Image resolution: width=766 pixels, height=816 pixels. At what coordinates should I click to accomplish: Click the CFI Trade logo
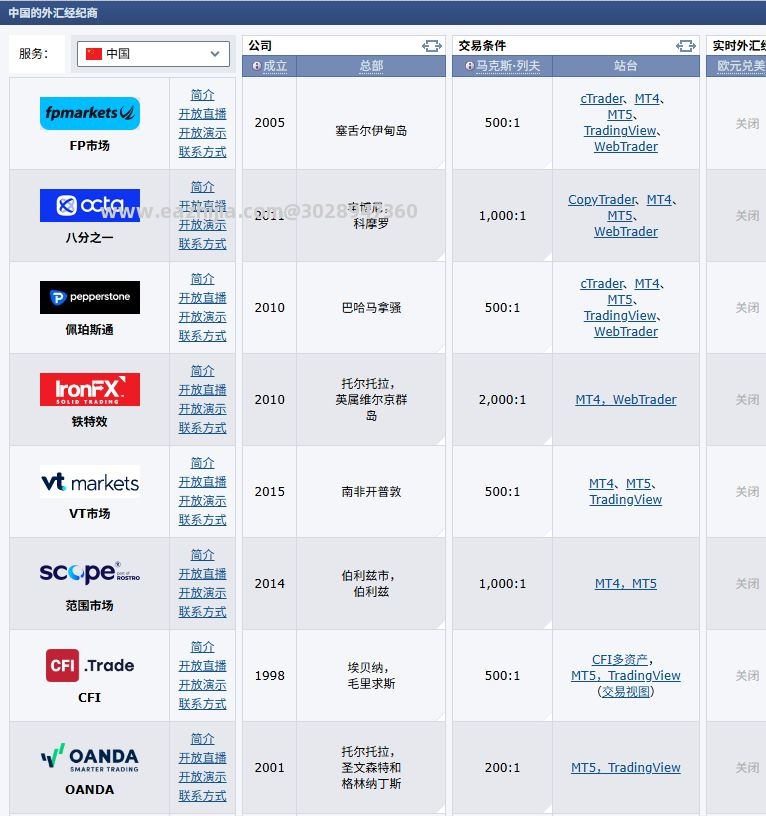90,665
